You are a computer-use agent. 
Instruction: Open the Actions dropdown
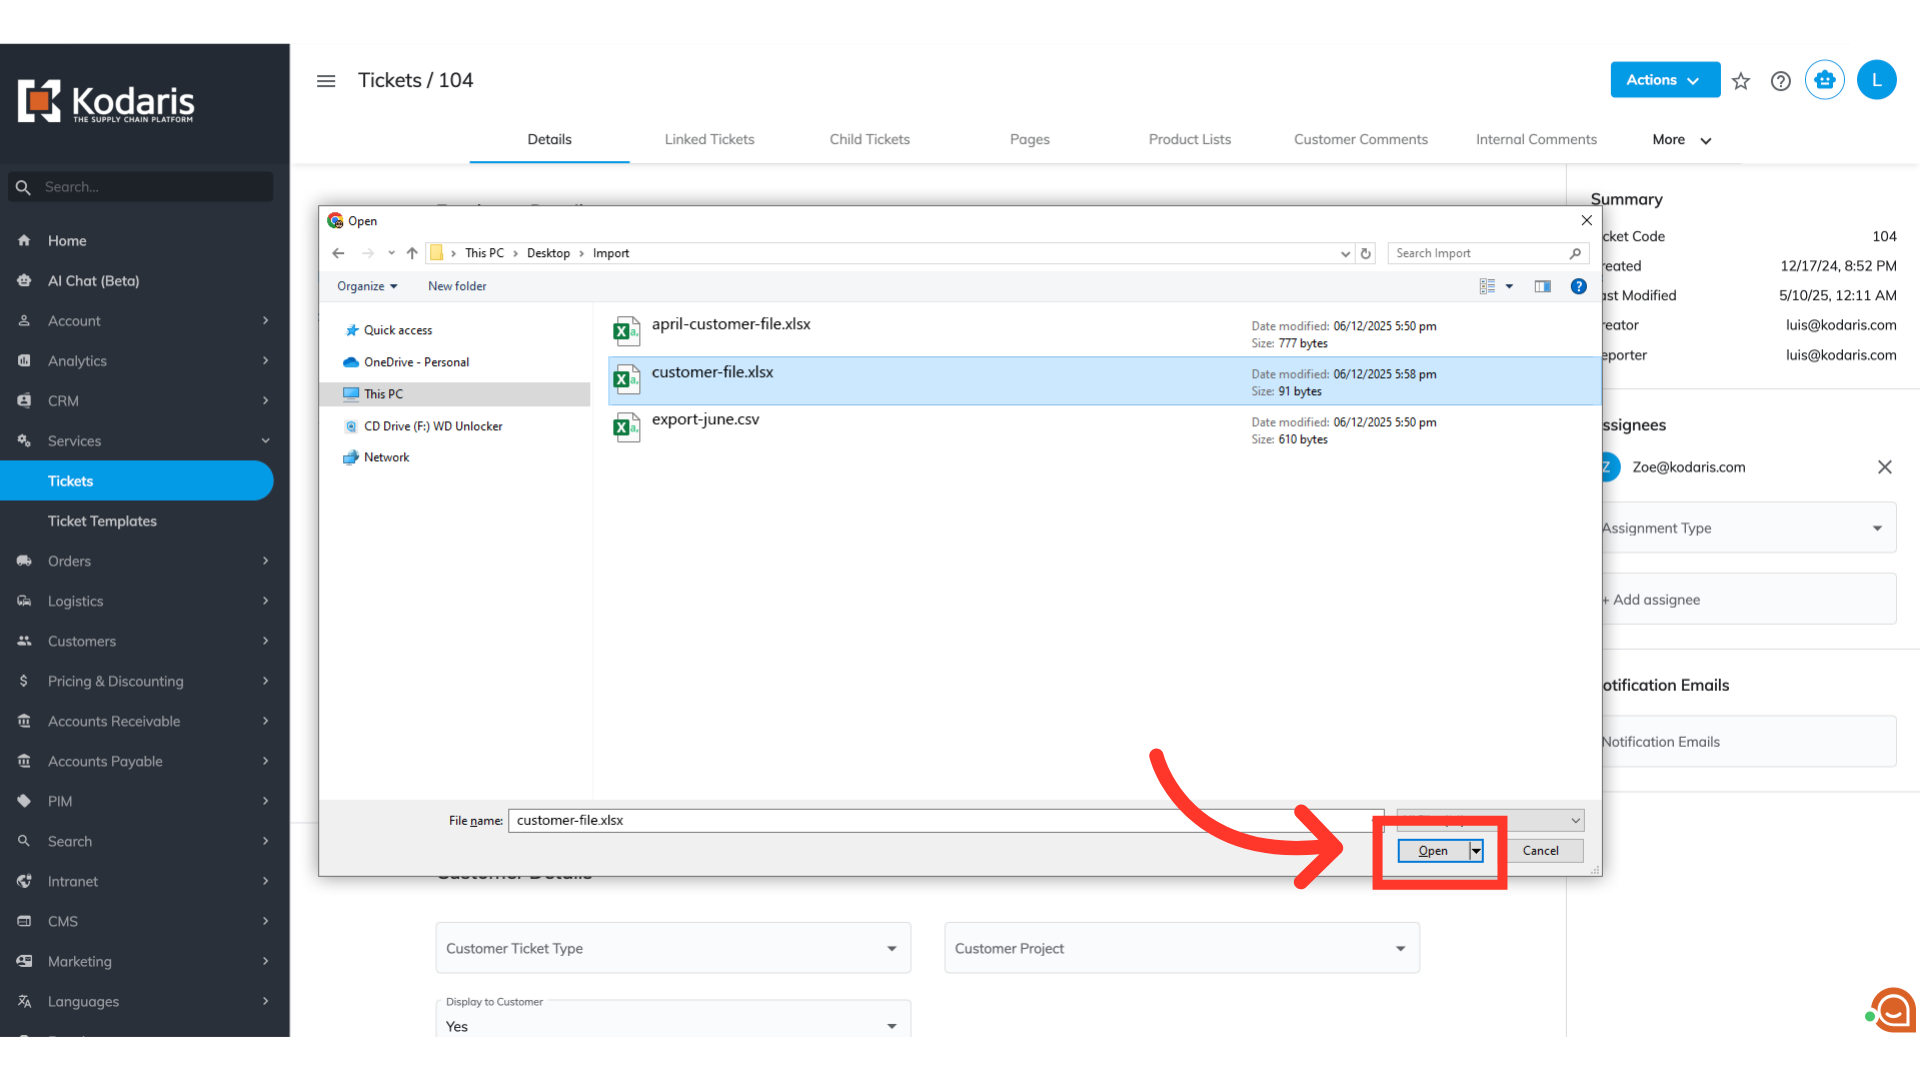pos(1664,80)
